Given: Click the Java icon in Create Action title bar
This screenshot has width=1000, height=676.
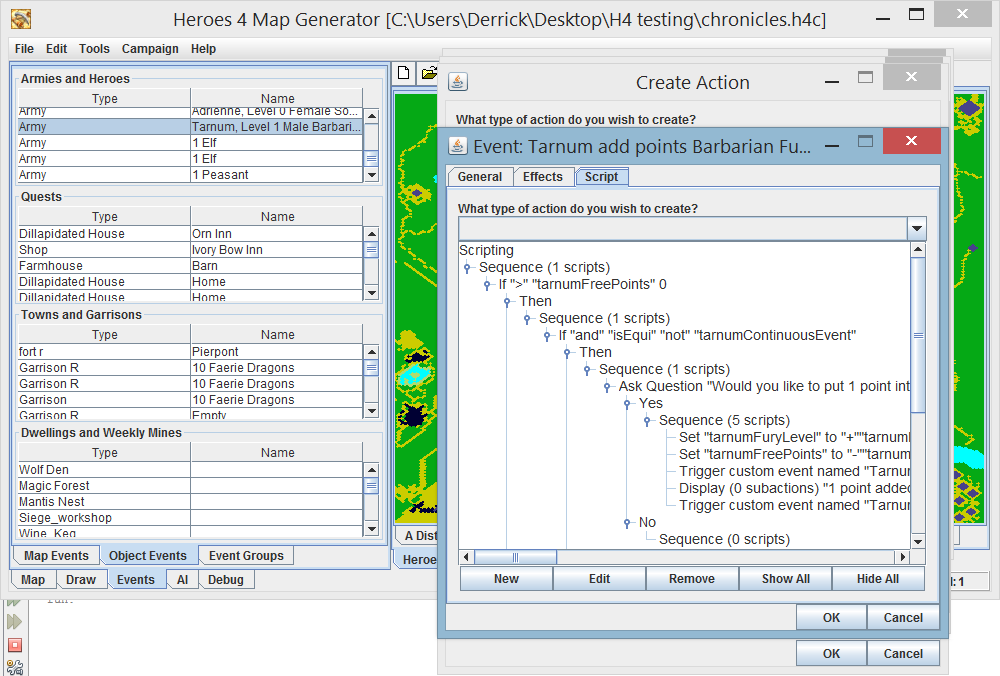Looking at the screenshot, I should [458, 82].
